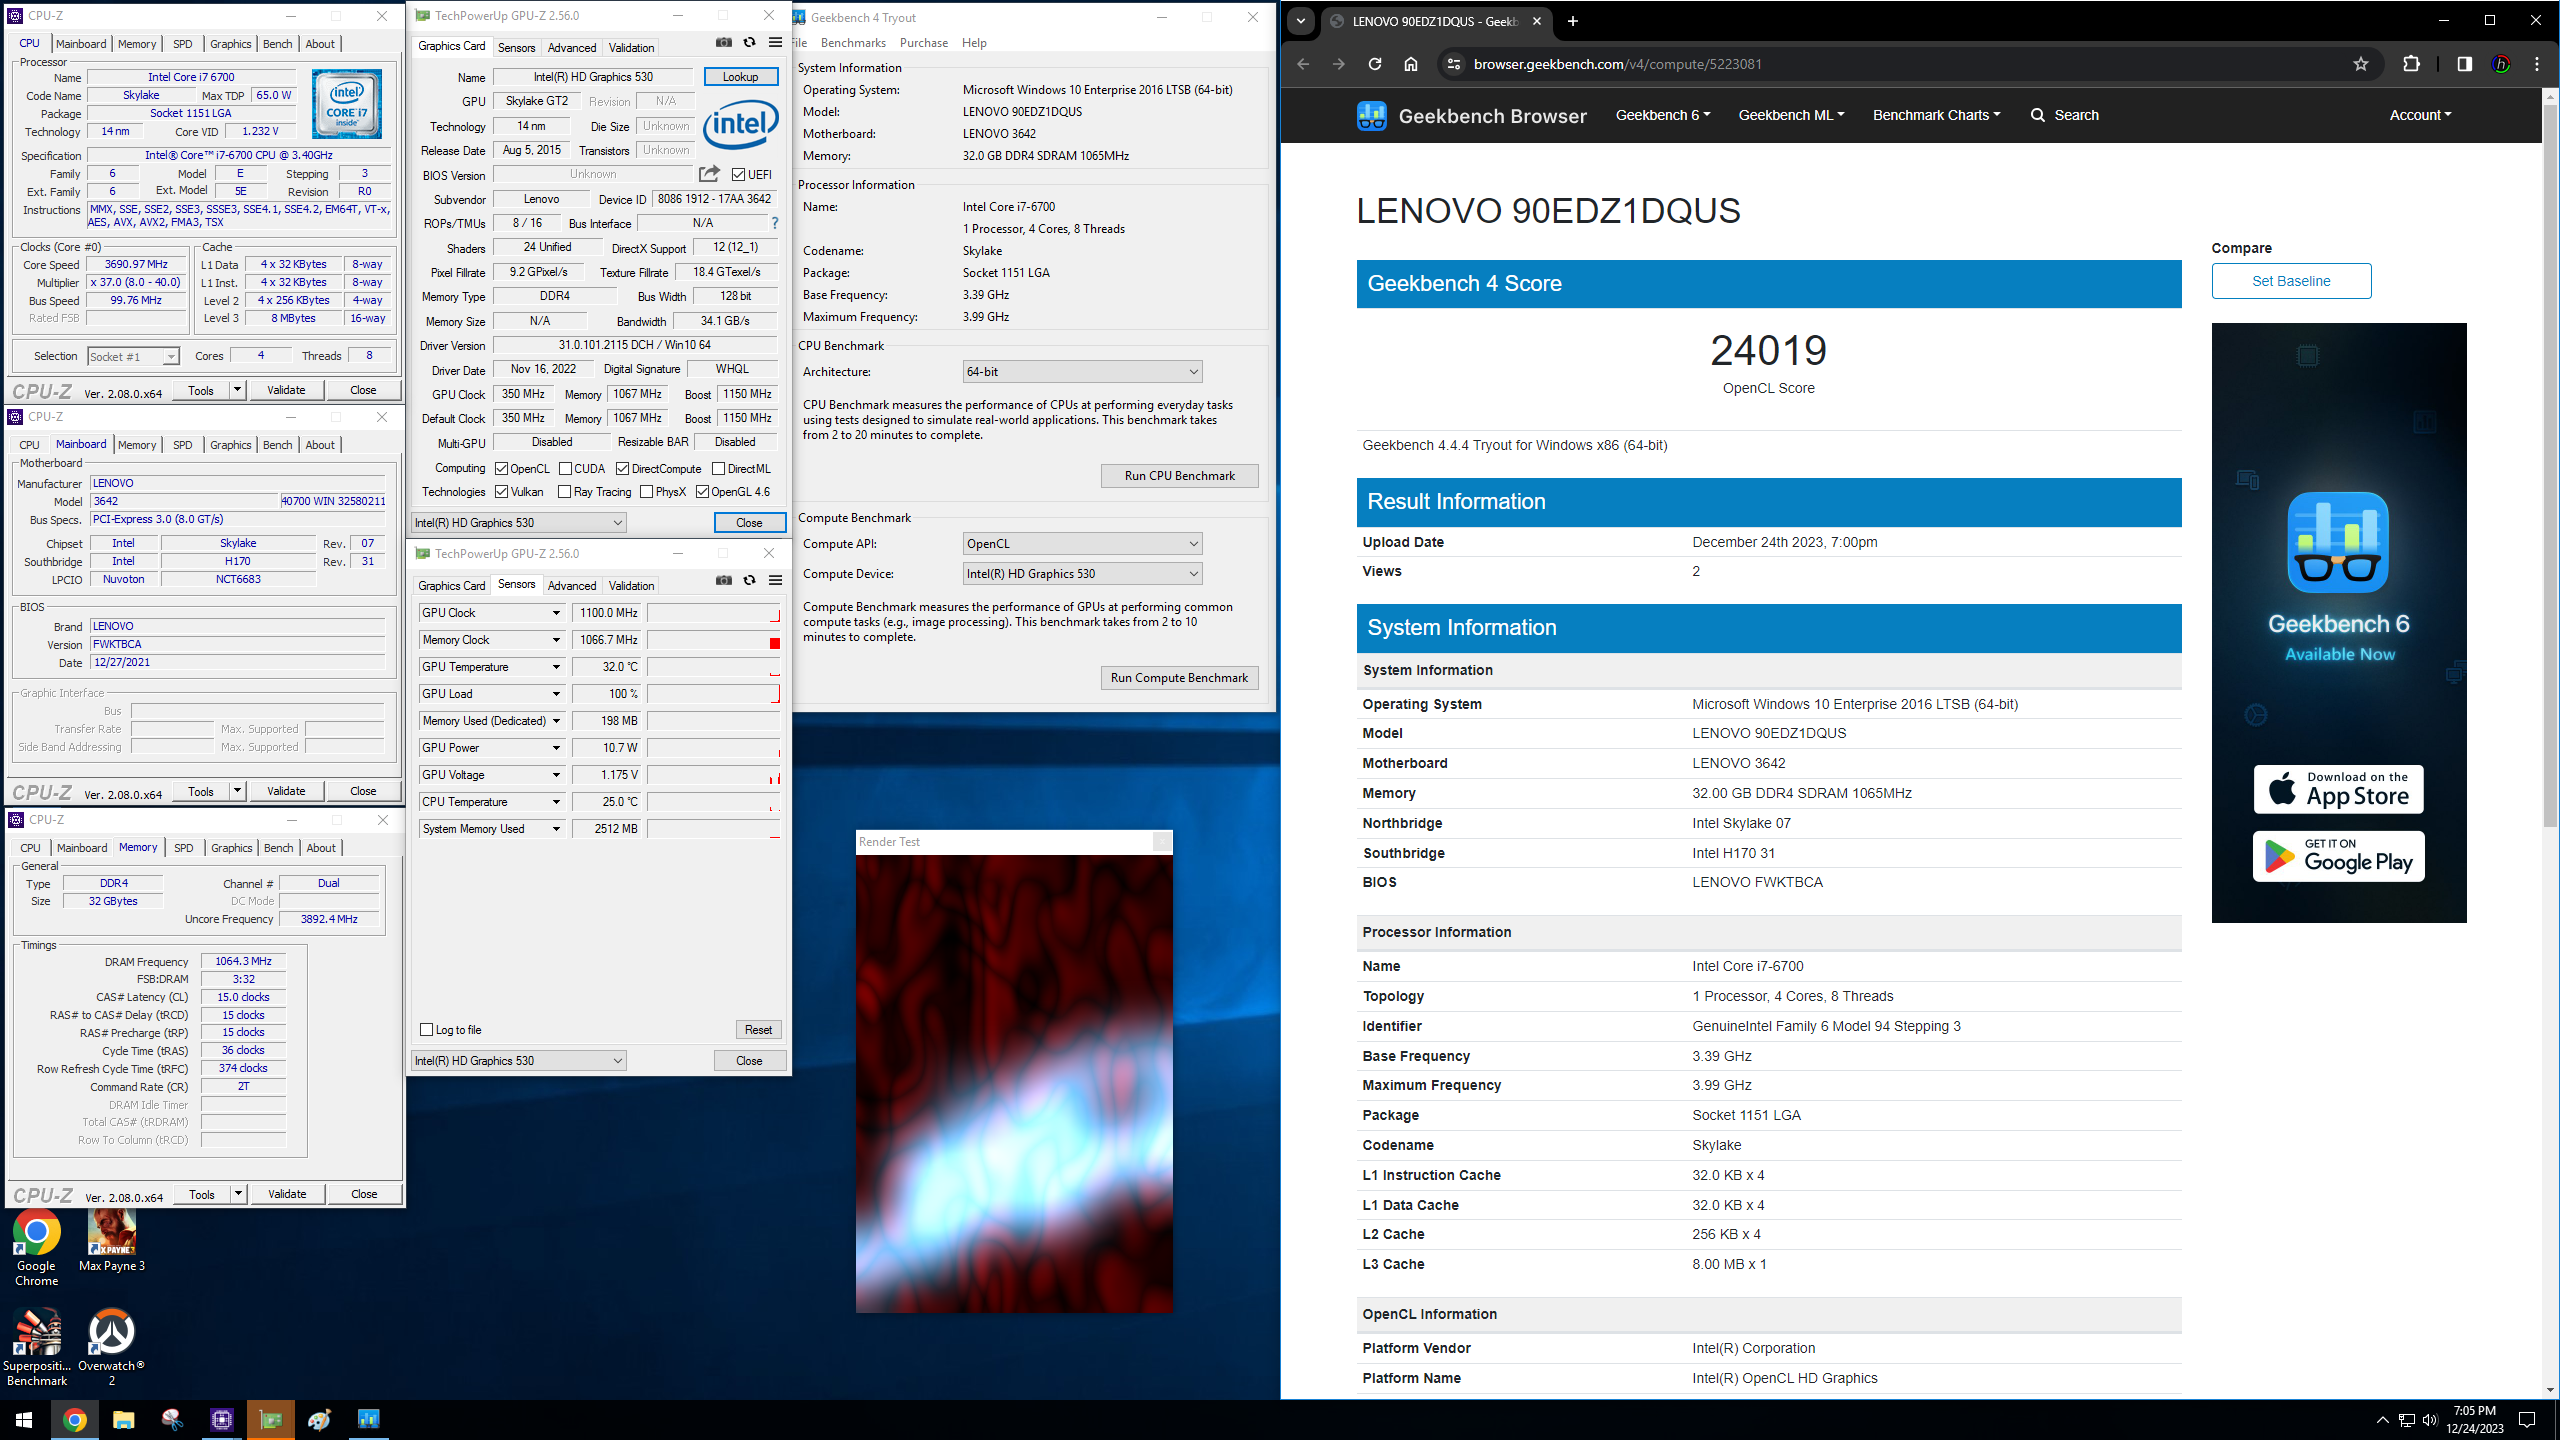Click Search magnifier in Geekbench navbar
Screen dimensions: 2560x1440
pyautogui.click(x=2038, y=116)
